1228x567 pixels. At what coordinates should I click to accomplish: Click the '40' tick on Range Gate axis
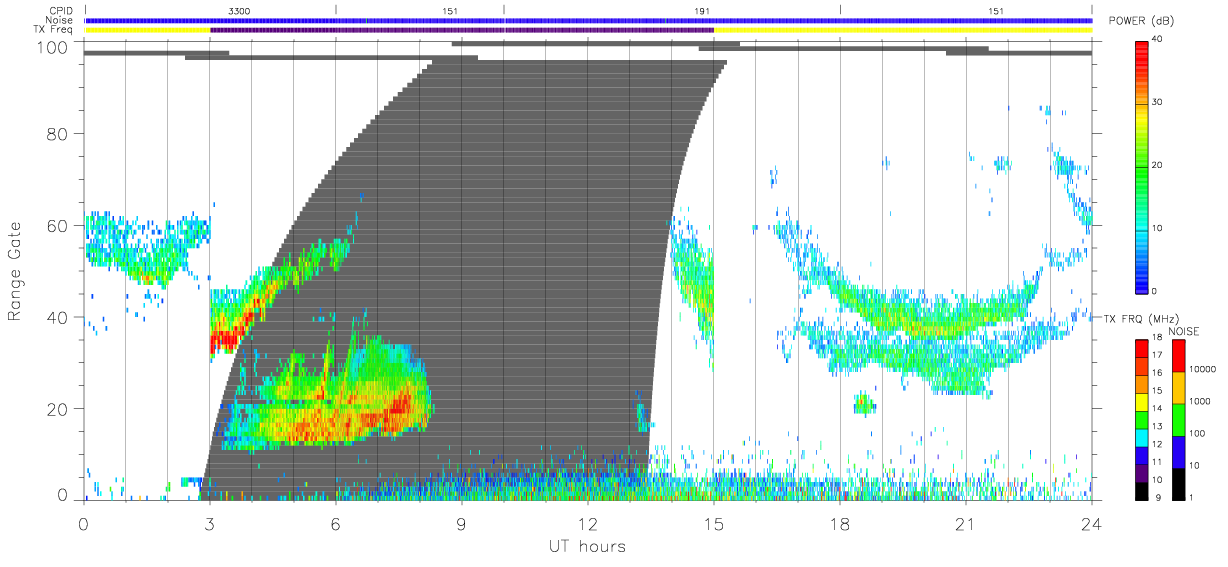[57, 317]
